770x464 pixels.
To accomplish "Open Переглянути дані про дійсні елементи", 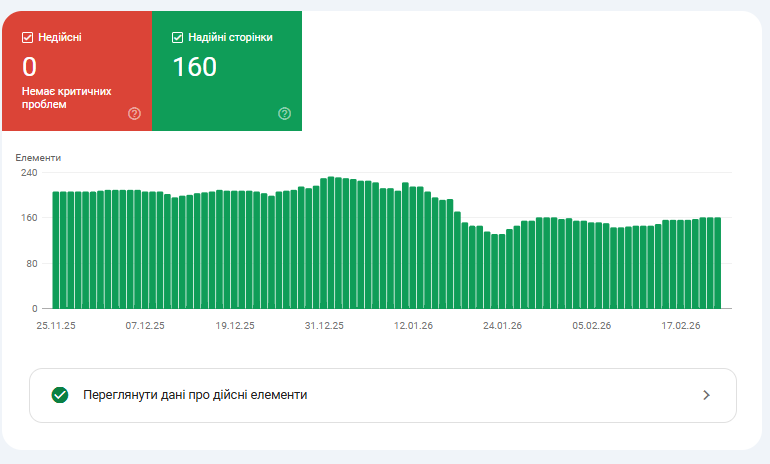I will [x=195, y=395].
